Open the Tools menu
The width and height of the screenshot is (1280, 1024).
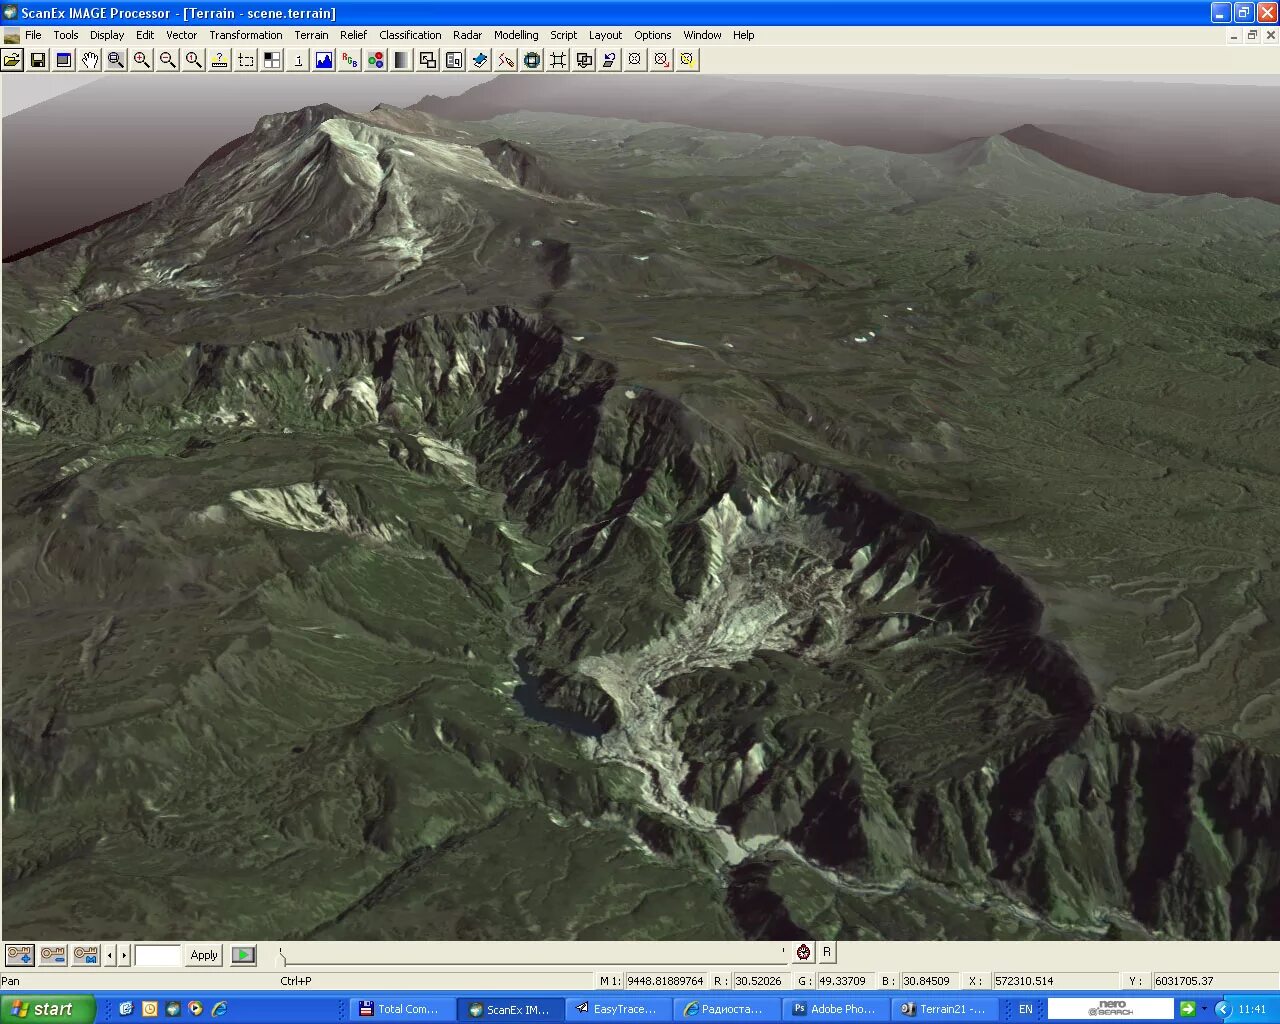pyautogui.click(x=66, y=35)
